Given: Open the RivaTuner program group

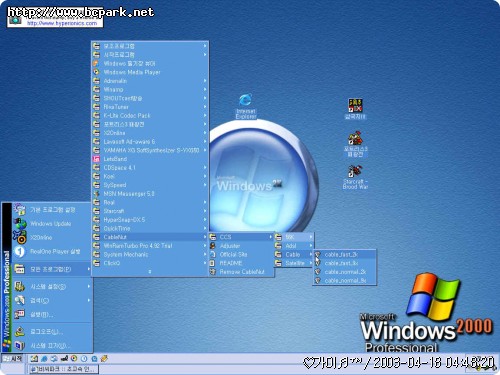Looking at the screenshot, I should 150,107.
